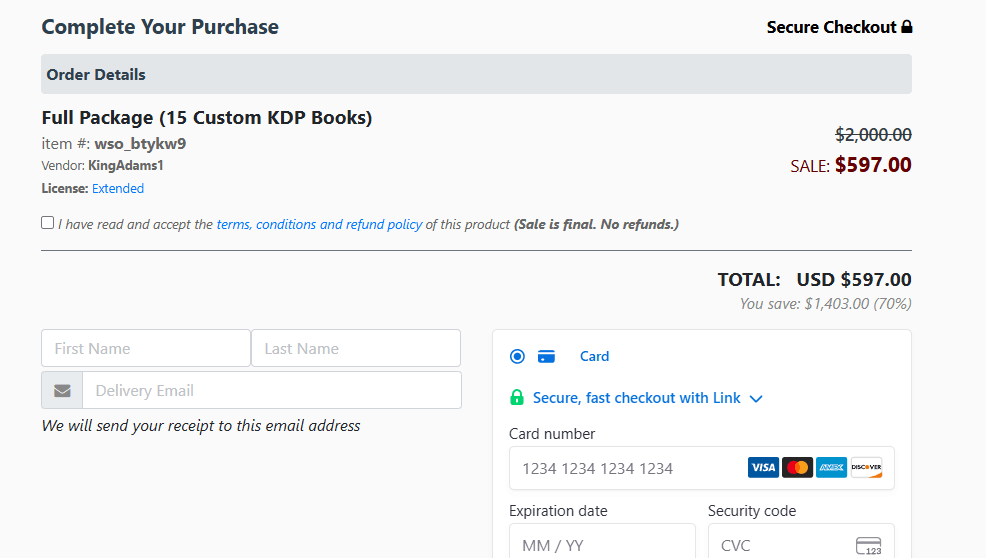The height and width of the screenshot is (558, 986).
Task: Focus the Last Name field
Action: pos(356,349)
